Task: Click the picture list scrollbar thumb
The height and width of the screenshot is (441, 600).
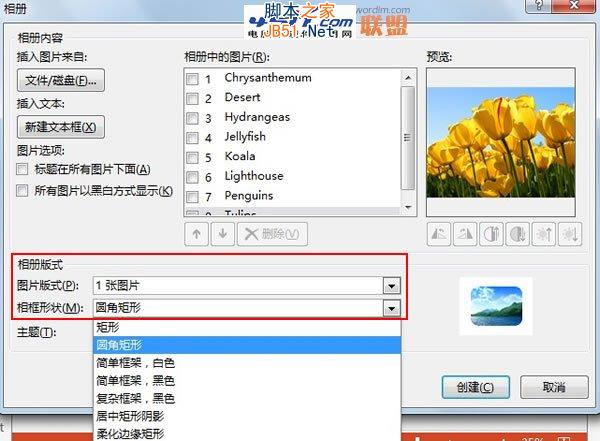Action: pyautogui.click(x=408, y=138)
